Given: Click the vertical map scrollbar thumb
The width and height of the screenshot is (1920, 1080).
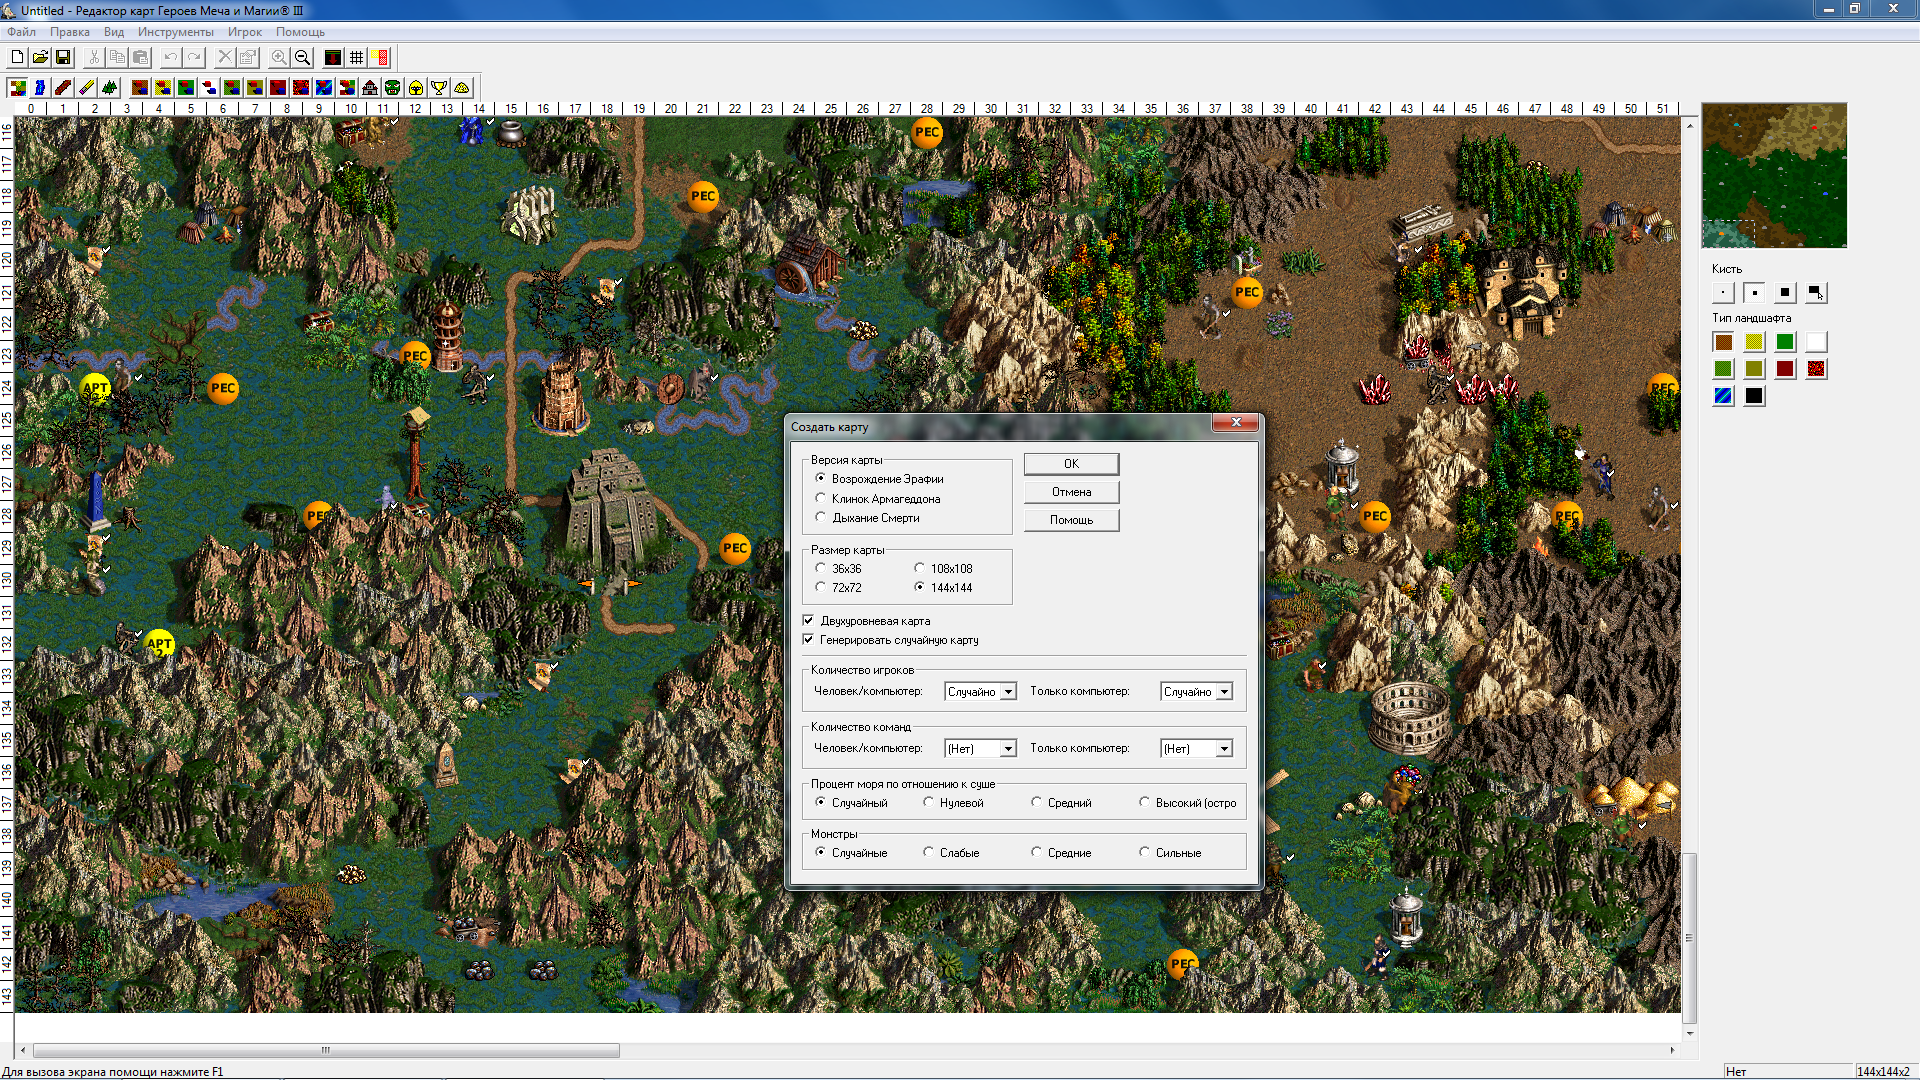Looking at the screenshot, I should (1689, 938).
